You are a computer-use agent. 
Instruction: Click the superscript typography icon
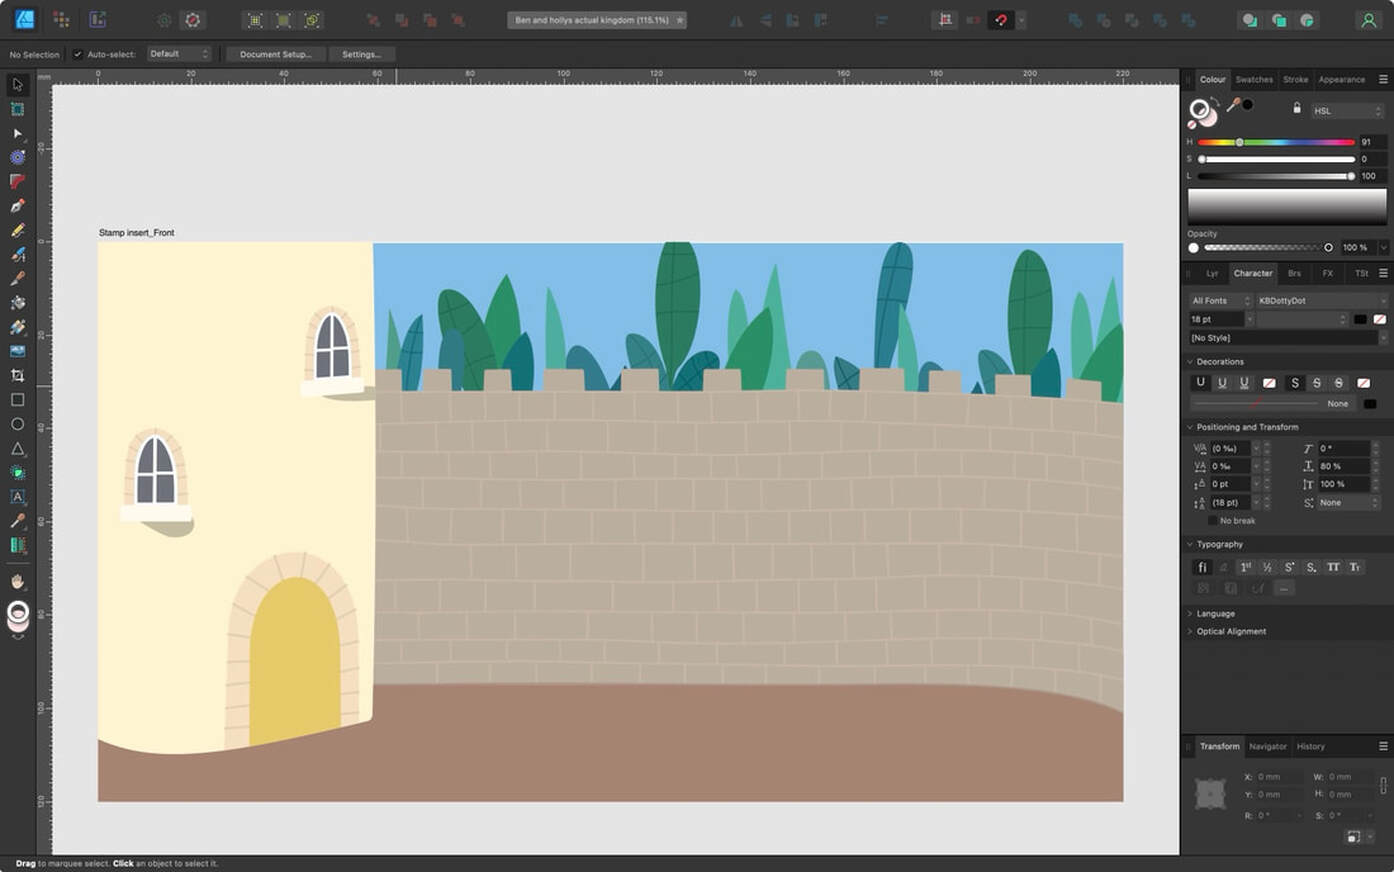click(1289, 567)
